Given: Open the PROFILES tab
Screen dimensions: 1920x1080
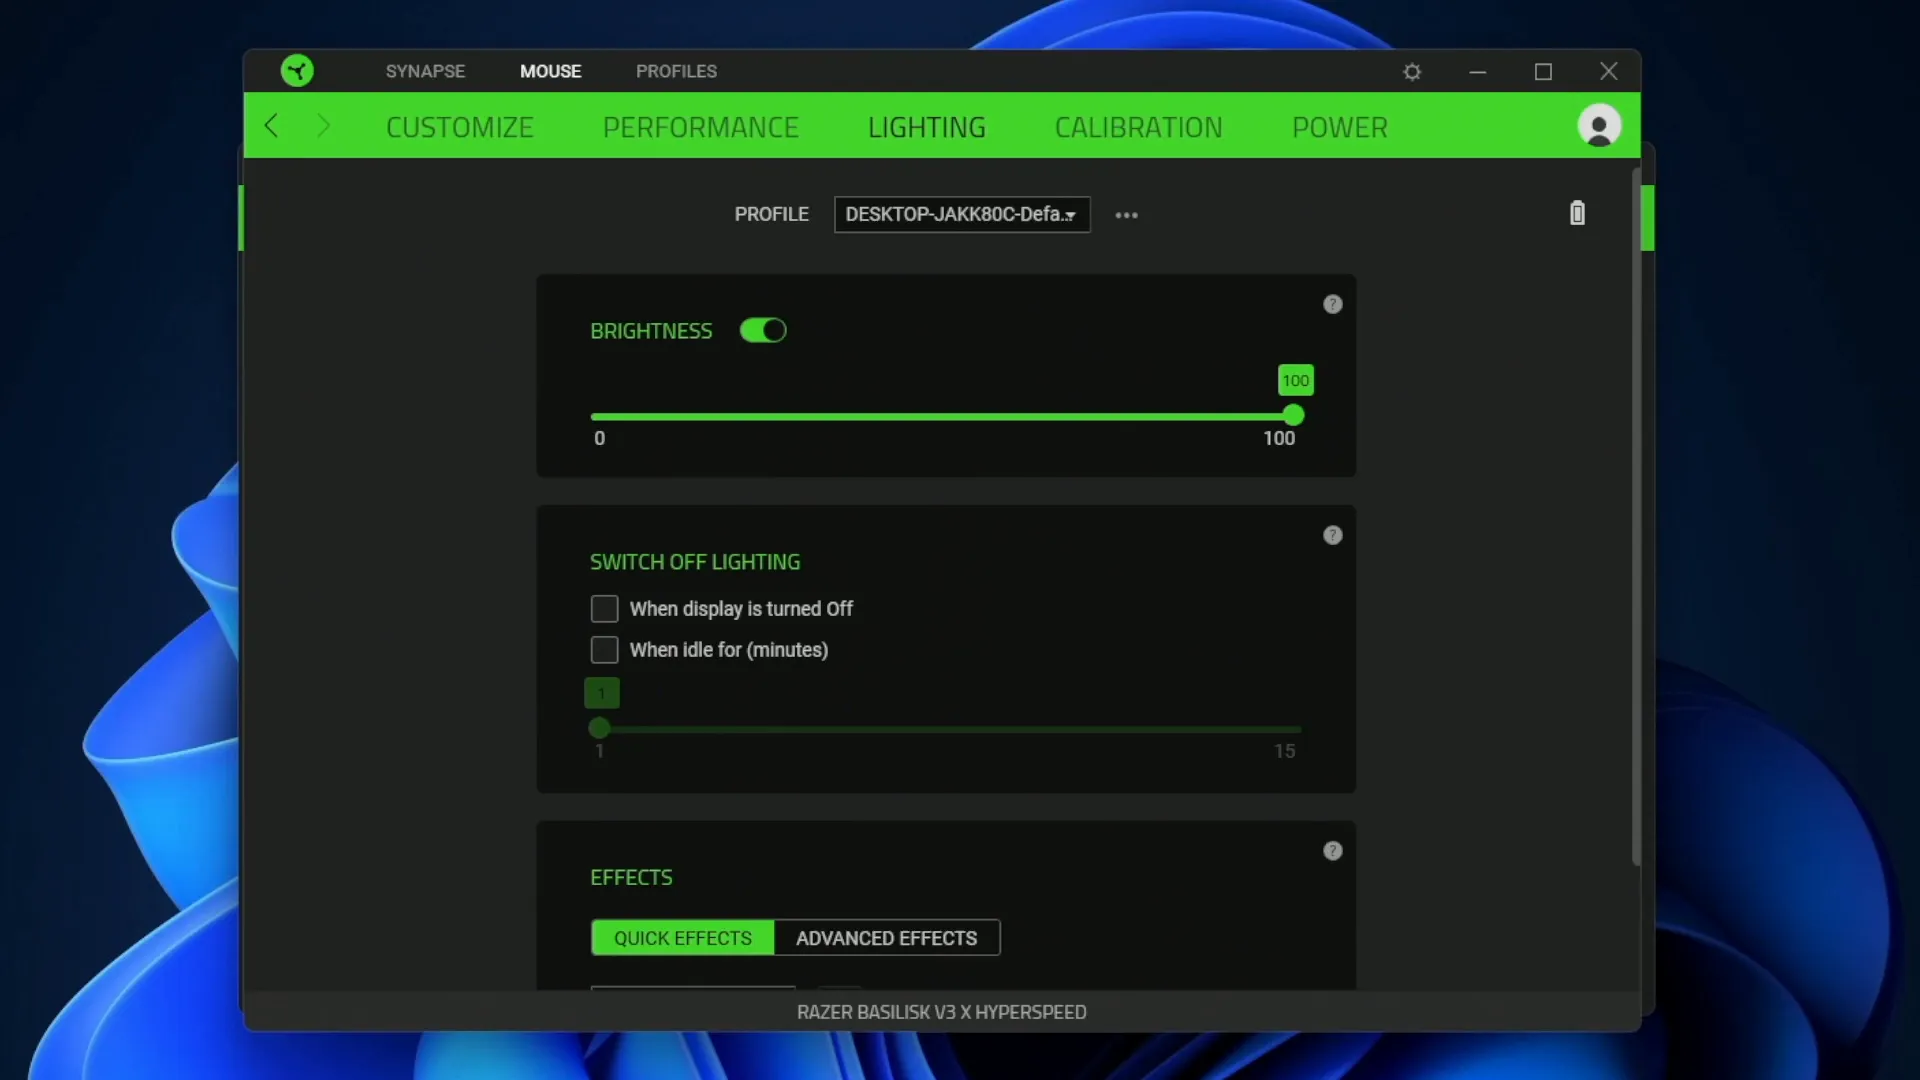Looking at the screenshot, I should coord(676,71).
